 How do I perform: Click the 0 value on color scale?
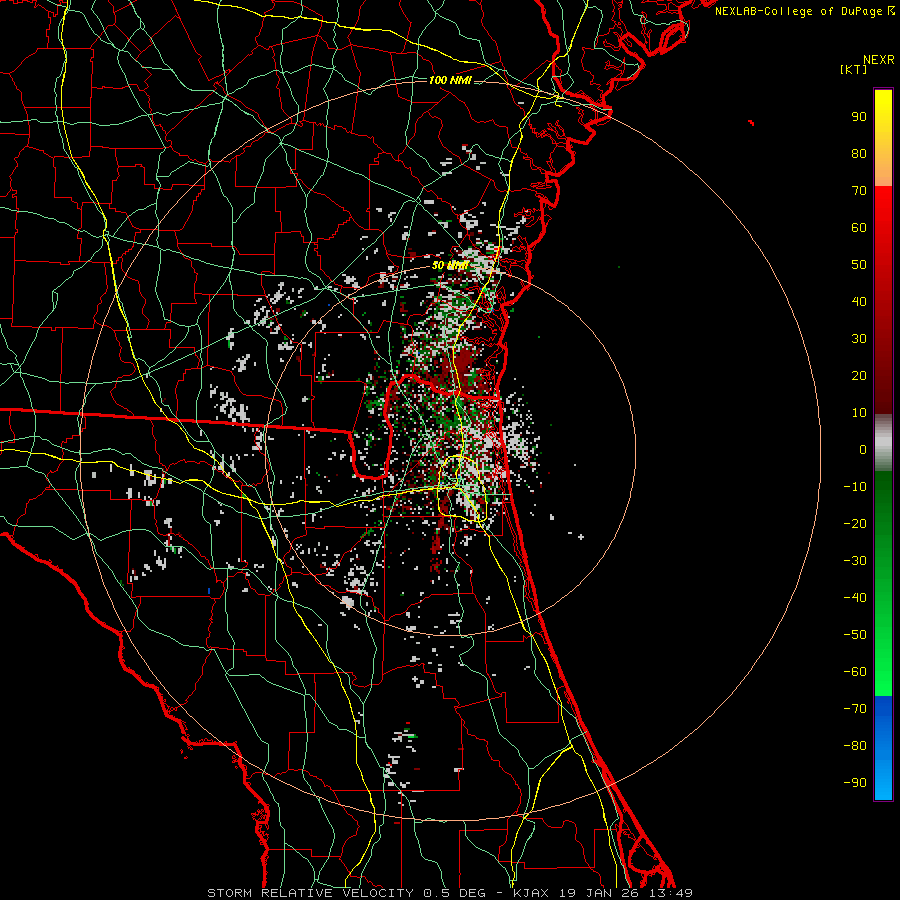(863, 449)
